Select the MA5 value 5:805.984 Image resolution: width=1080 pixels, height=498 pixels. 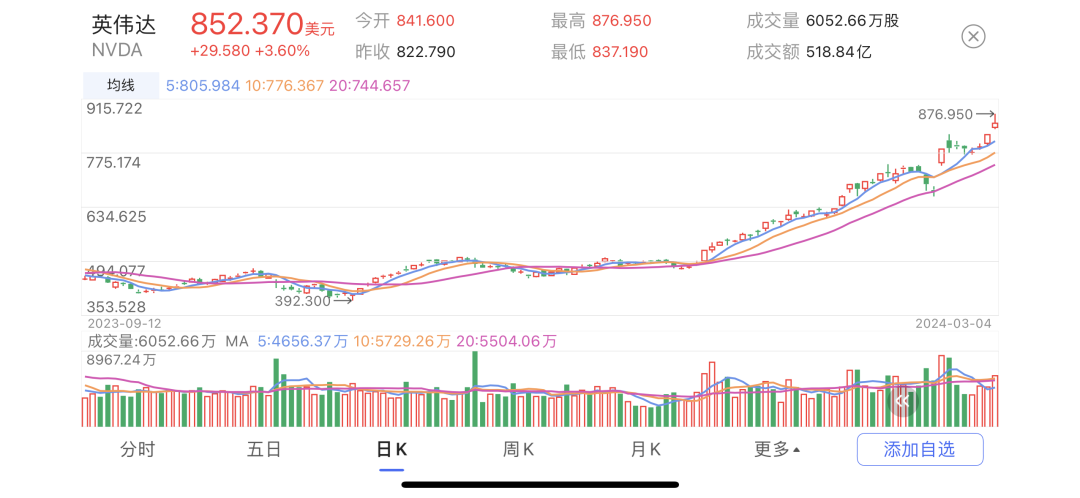(x=203, y=86)
